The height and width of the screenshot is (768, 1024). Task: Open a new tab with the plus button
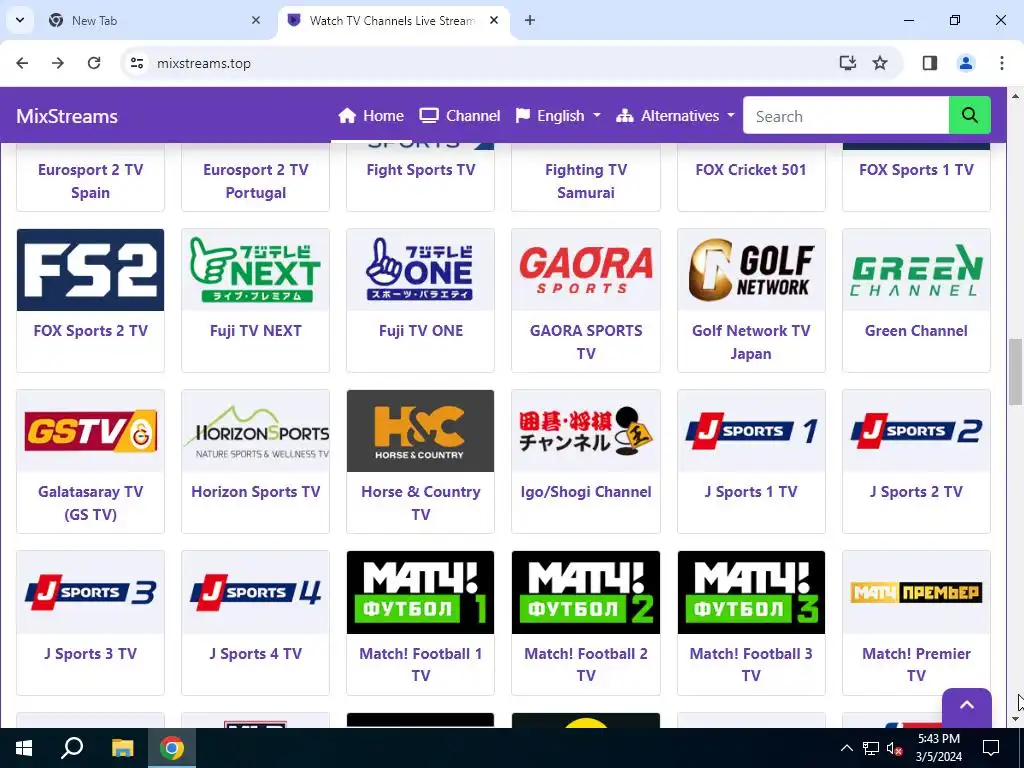click(530, 20)
